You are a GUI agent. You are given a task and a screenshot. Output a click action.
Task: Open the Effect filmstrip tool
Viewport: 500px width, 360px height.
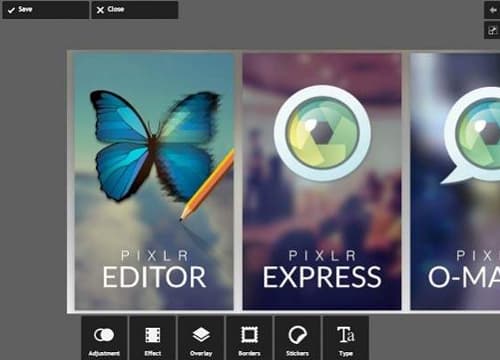[x=152, y=338]
